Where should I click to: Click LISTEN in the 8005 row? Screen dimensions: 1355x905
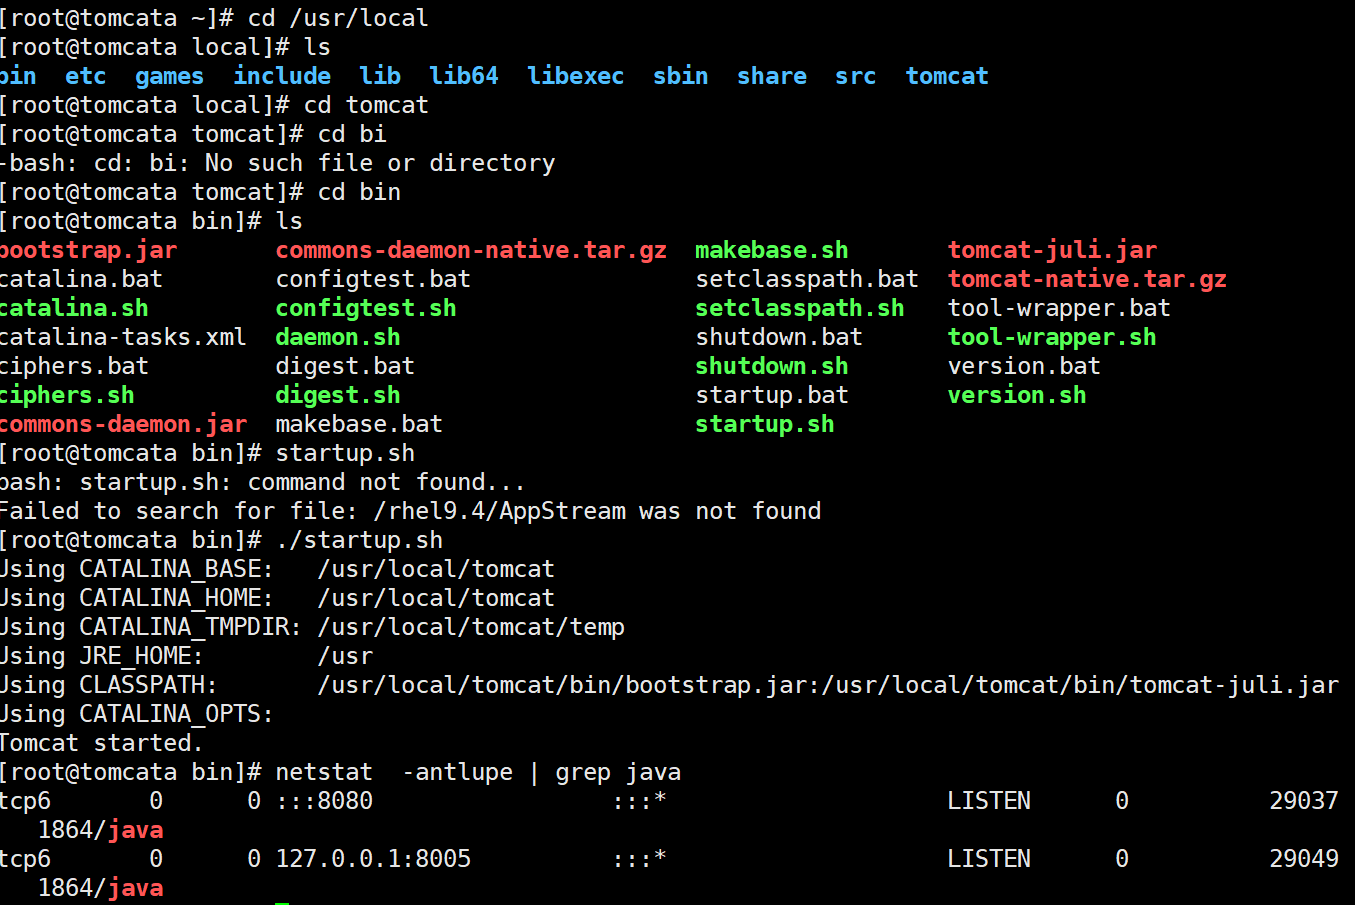(989, 859)
